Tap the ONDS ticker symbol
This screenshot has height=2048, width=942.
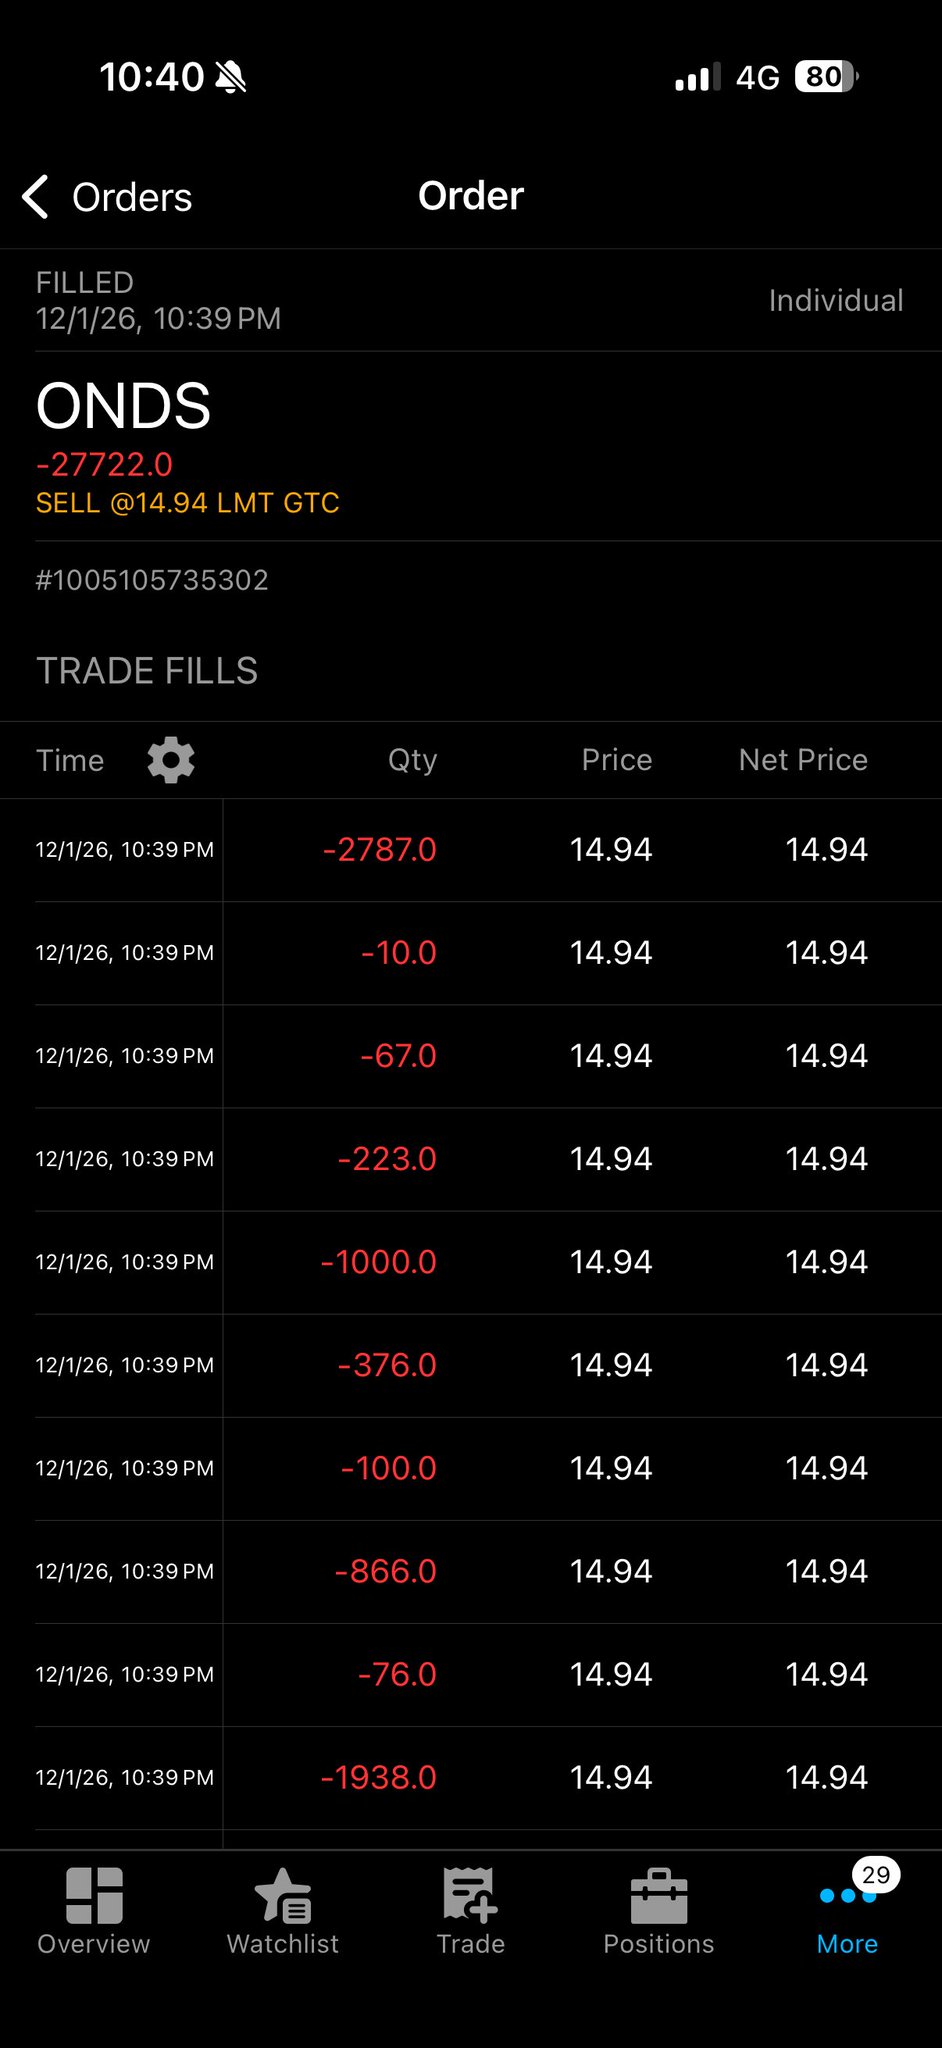(x=124, y=407)
